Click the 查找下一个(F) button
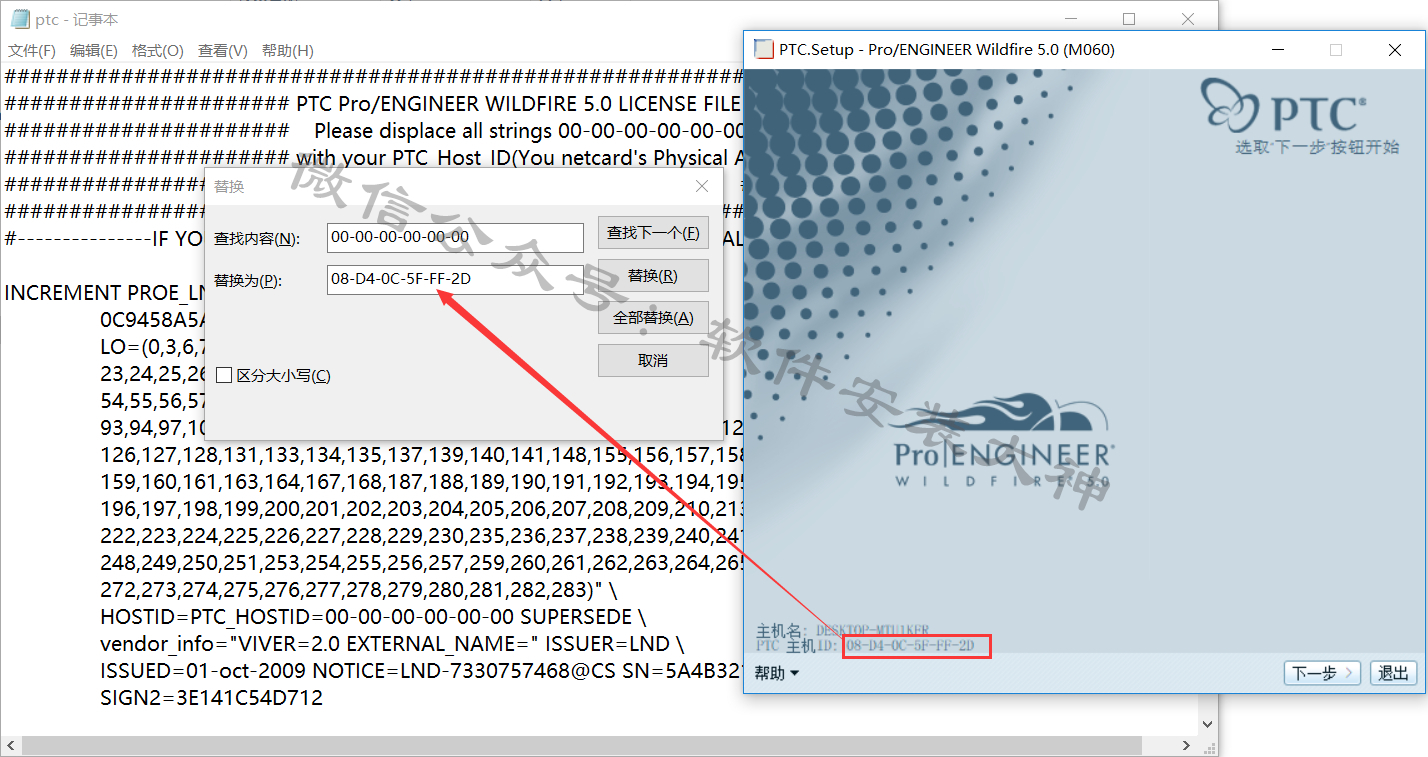 653,232
